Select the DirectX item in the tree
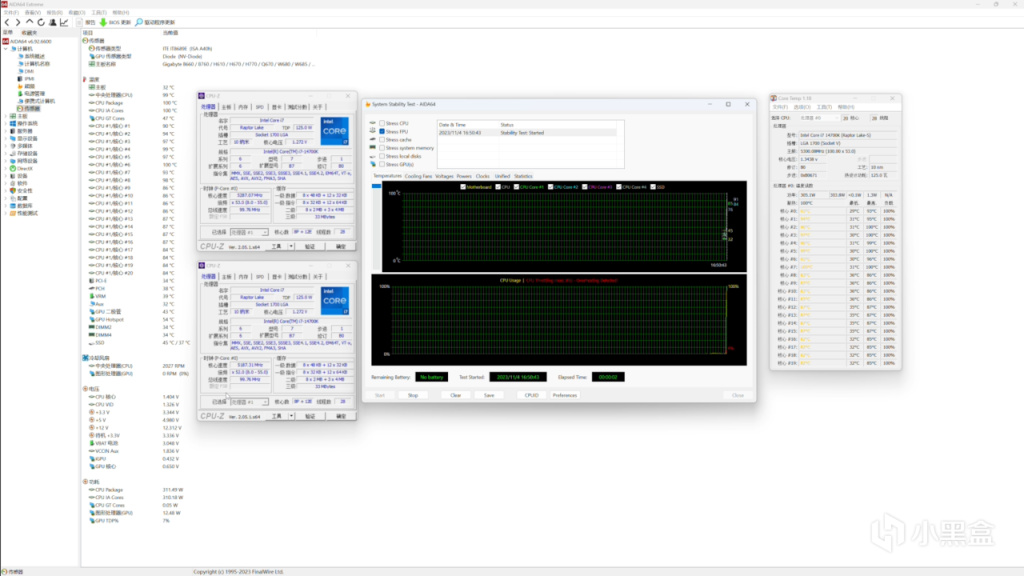Screen dimensions: 1024x576 [25, 168]
